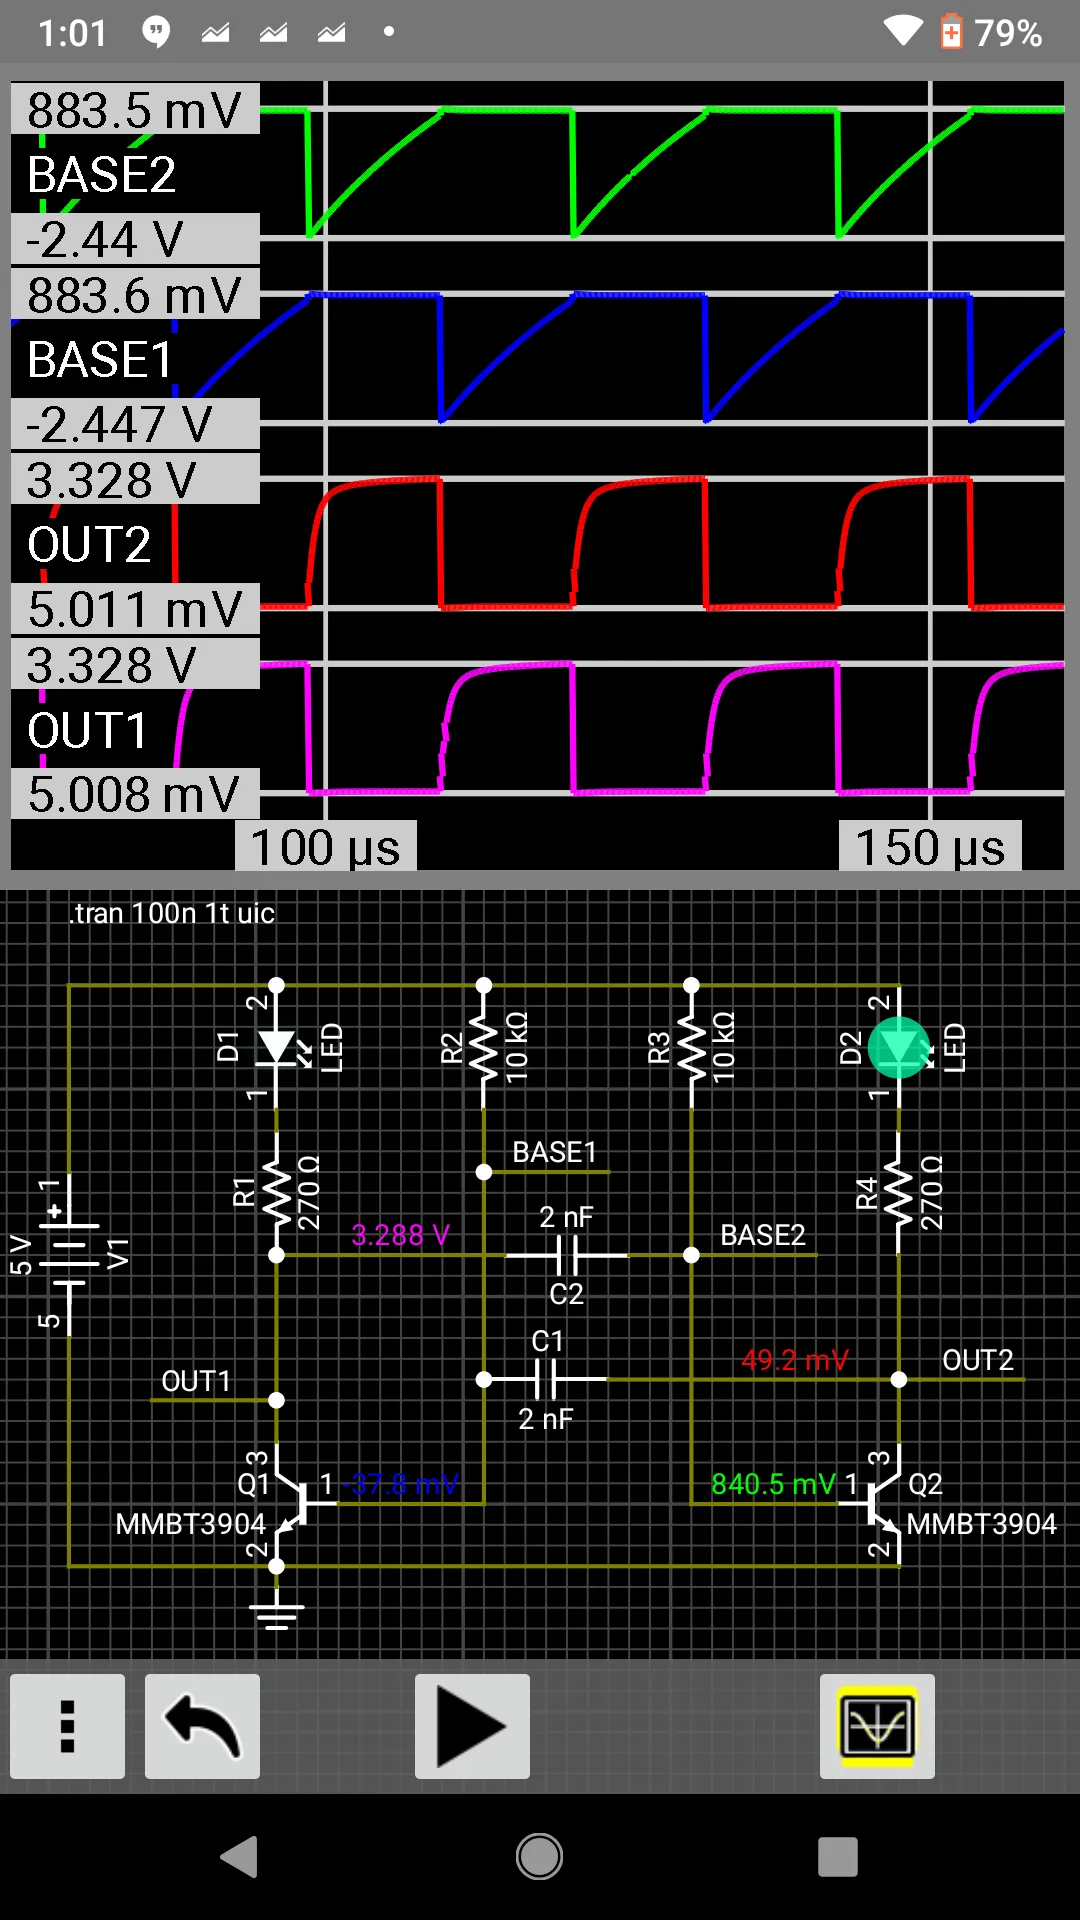Tap Android home navigation button
1080x1920 pixels.
coord(539,1857)
